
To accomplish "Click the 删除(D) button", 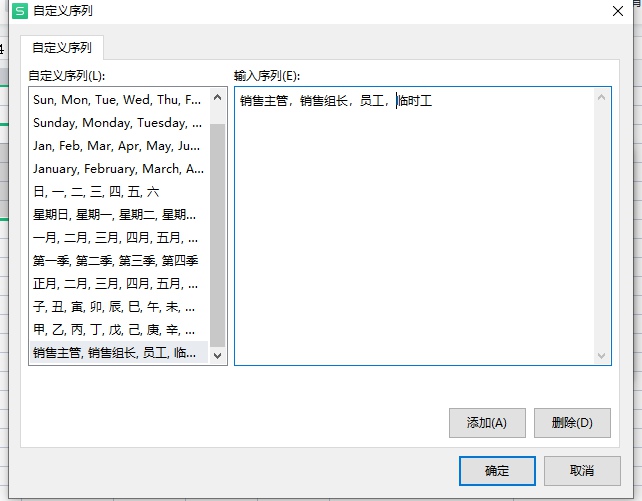I will pos(572,423).
